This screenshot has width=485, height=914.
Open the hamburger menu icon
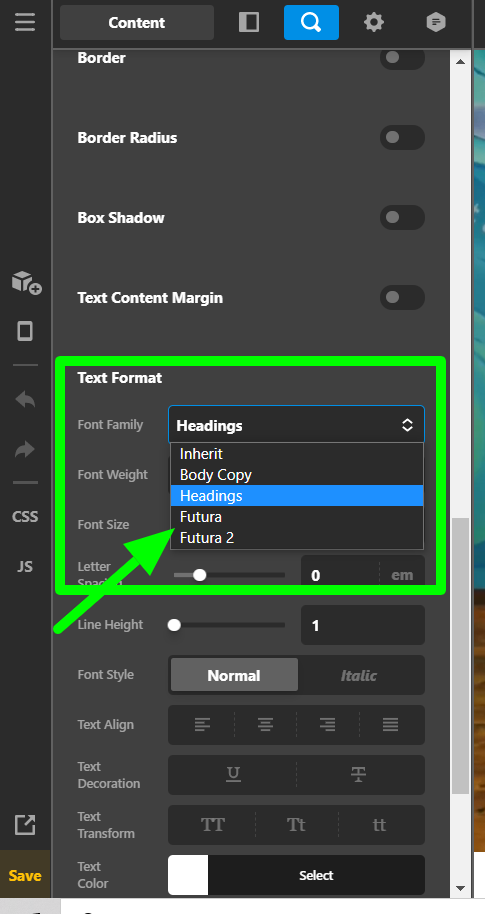point(25,23)
